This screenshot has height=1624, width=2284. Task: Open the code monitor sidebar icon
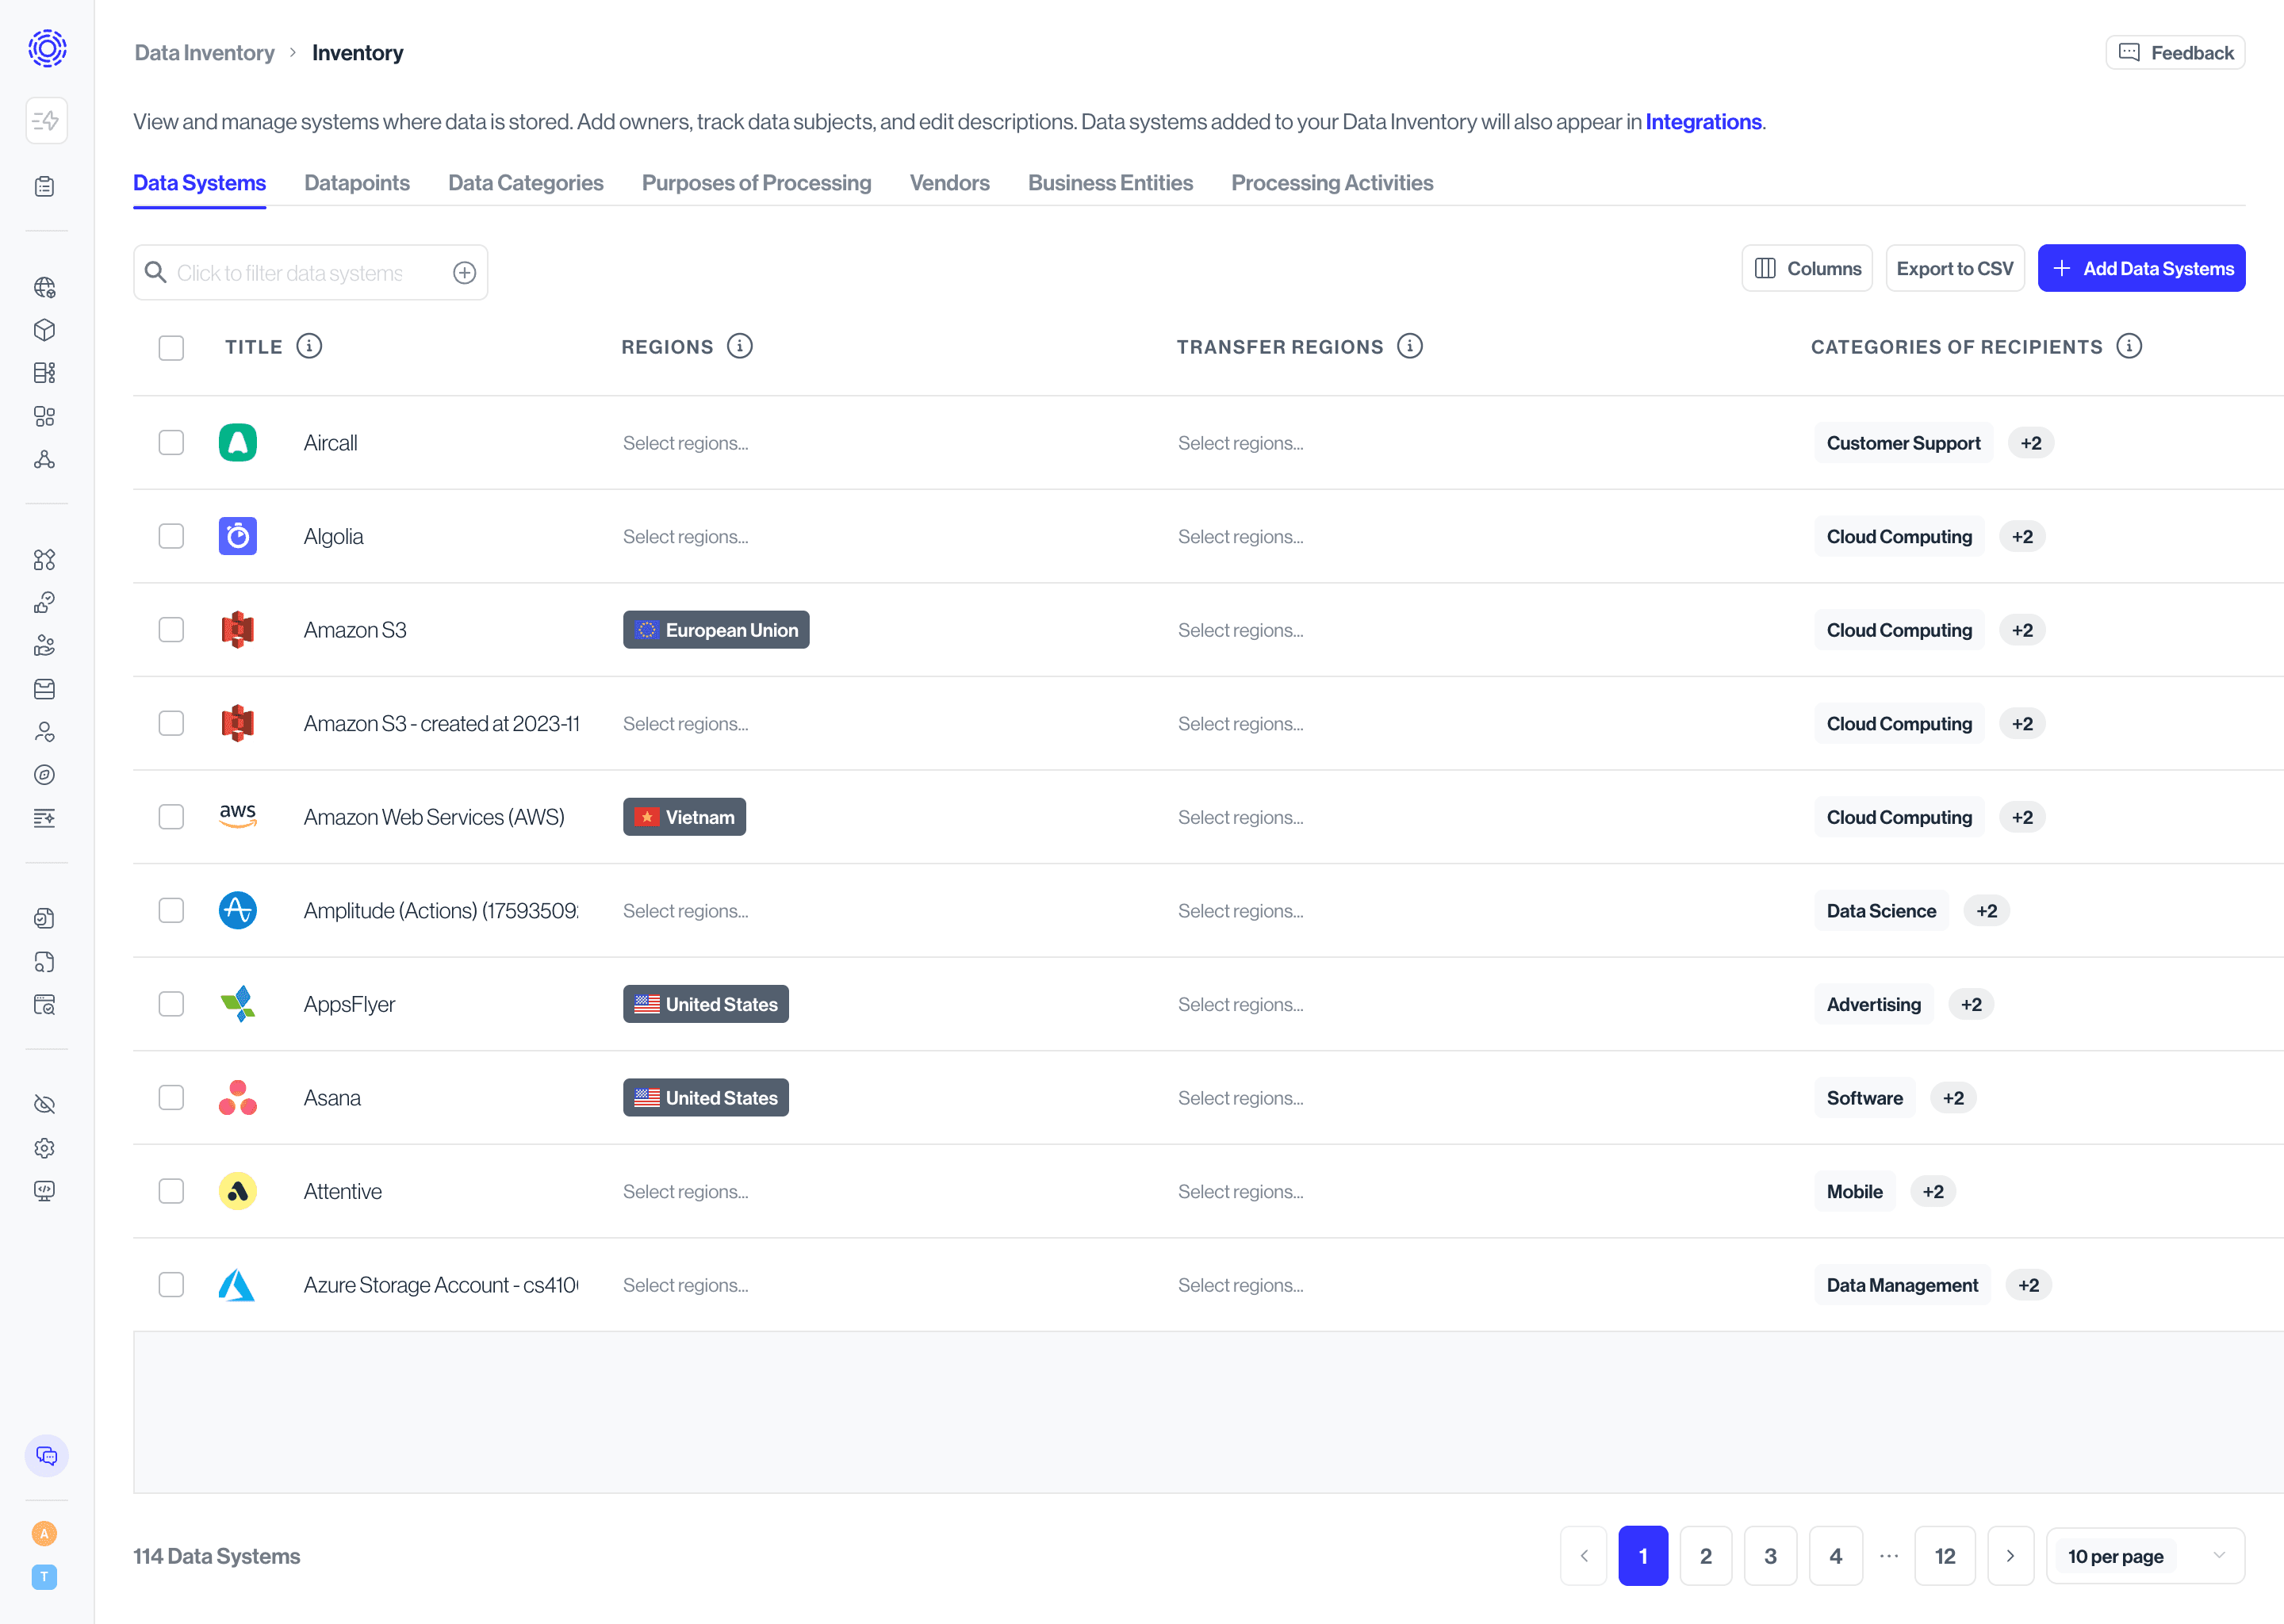click(45, 1191)
